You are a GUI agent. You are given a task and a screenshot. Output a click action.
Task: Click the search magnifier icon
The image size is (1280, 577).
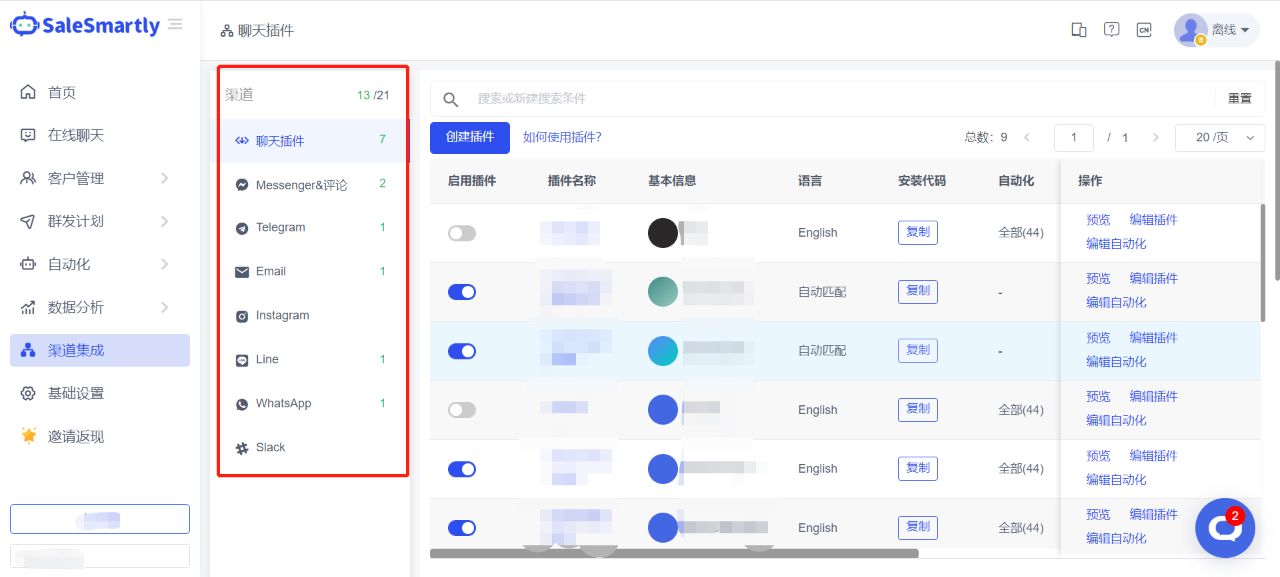coord(451,99)
